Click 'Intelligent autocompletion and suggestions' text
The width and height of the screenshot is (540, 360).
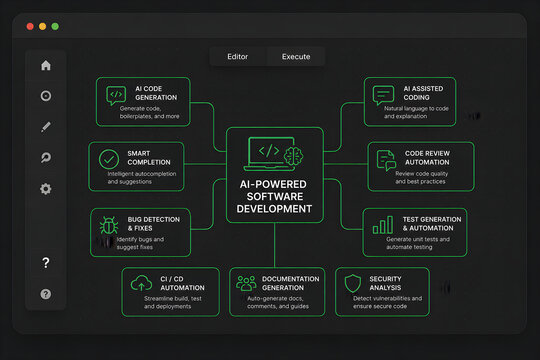tap(142, 178)
